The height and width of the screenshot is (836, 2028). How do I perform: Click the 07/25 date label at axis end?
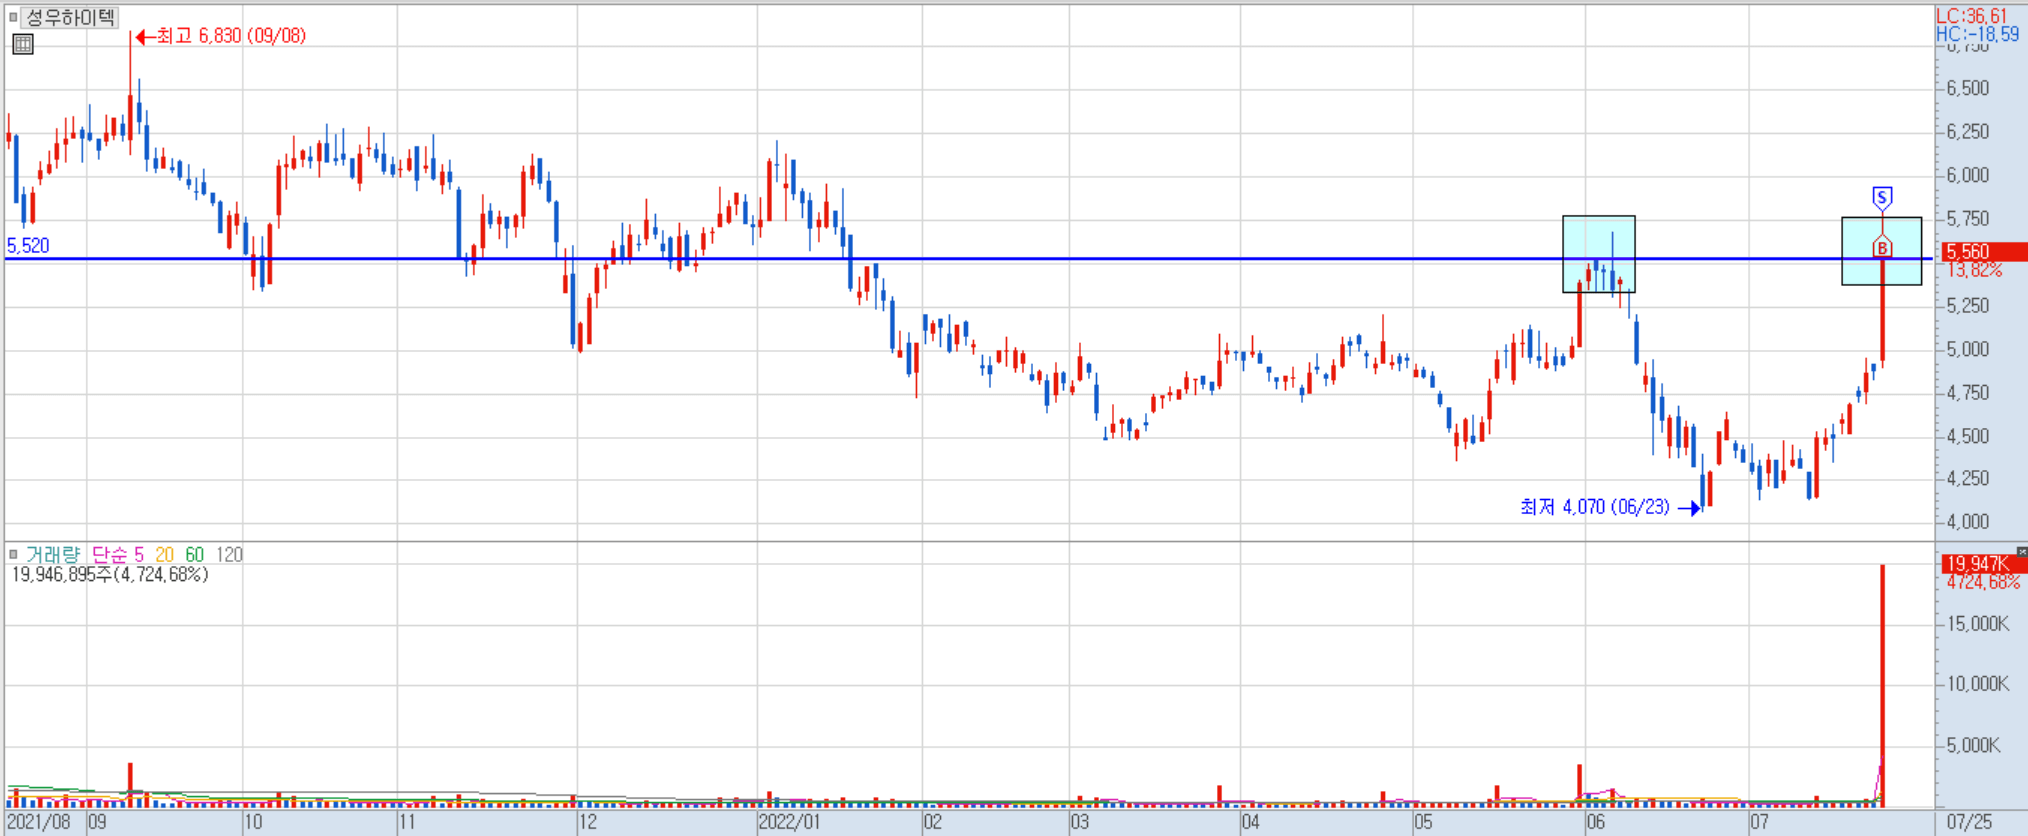pos(1968,822)
